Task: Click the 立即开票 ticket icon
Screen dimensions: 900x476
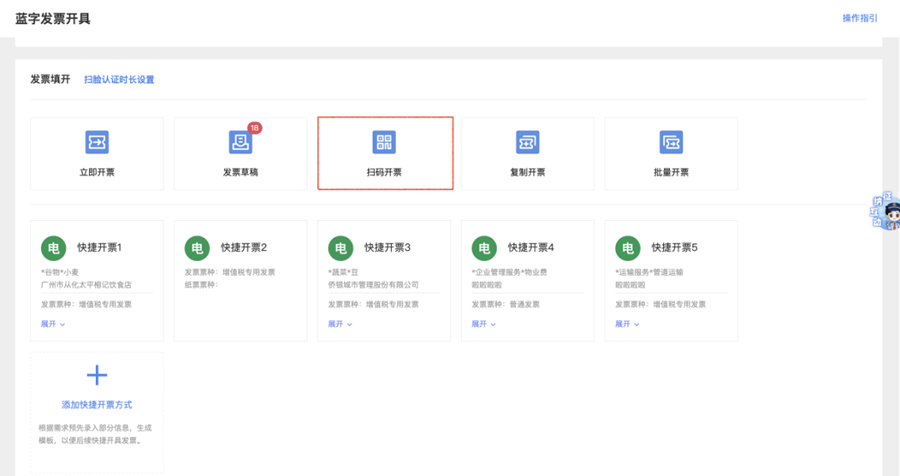Action: (x=97, y=142)
